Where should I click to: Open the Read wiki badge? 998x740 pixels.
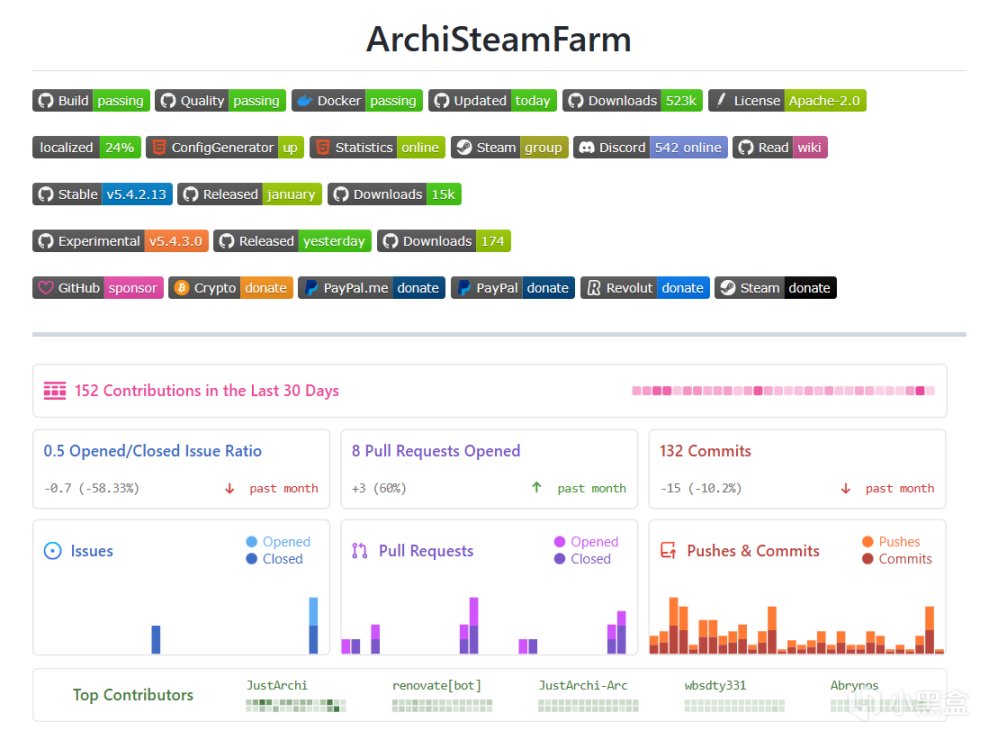tap(780, 148)
